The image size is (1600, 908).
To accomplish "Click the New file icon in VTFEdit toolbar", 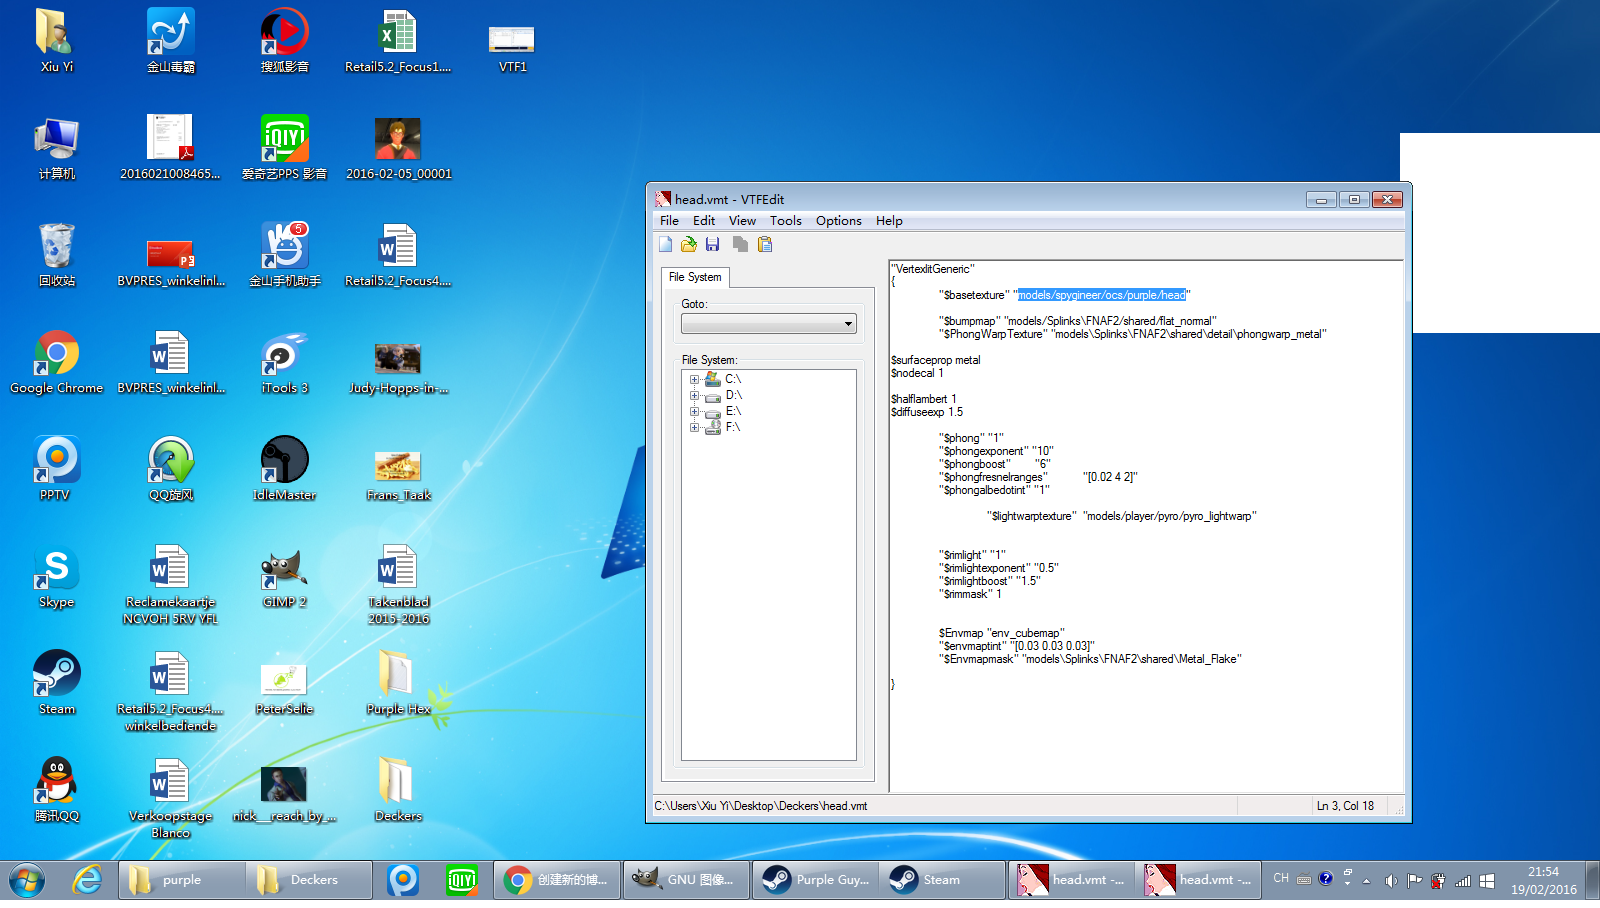I will (666, 244).
